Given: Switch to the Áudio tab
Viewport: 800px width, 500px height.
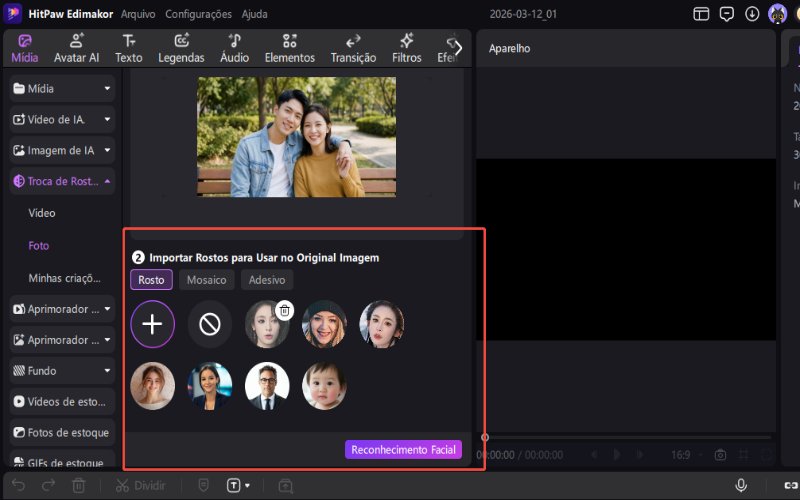Looking at the screenshot, I should 235,48.
